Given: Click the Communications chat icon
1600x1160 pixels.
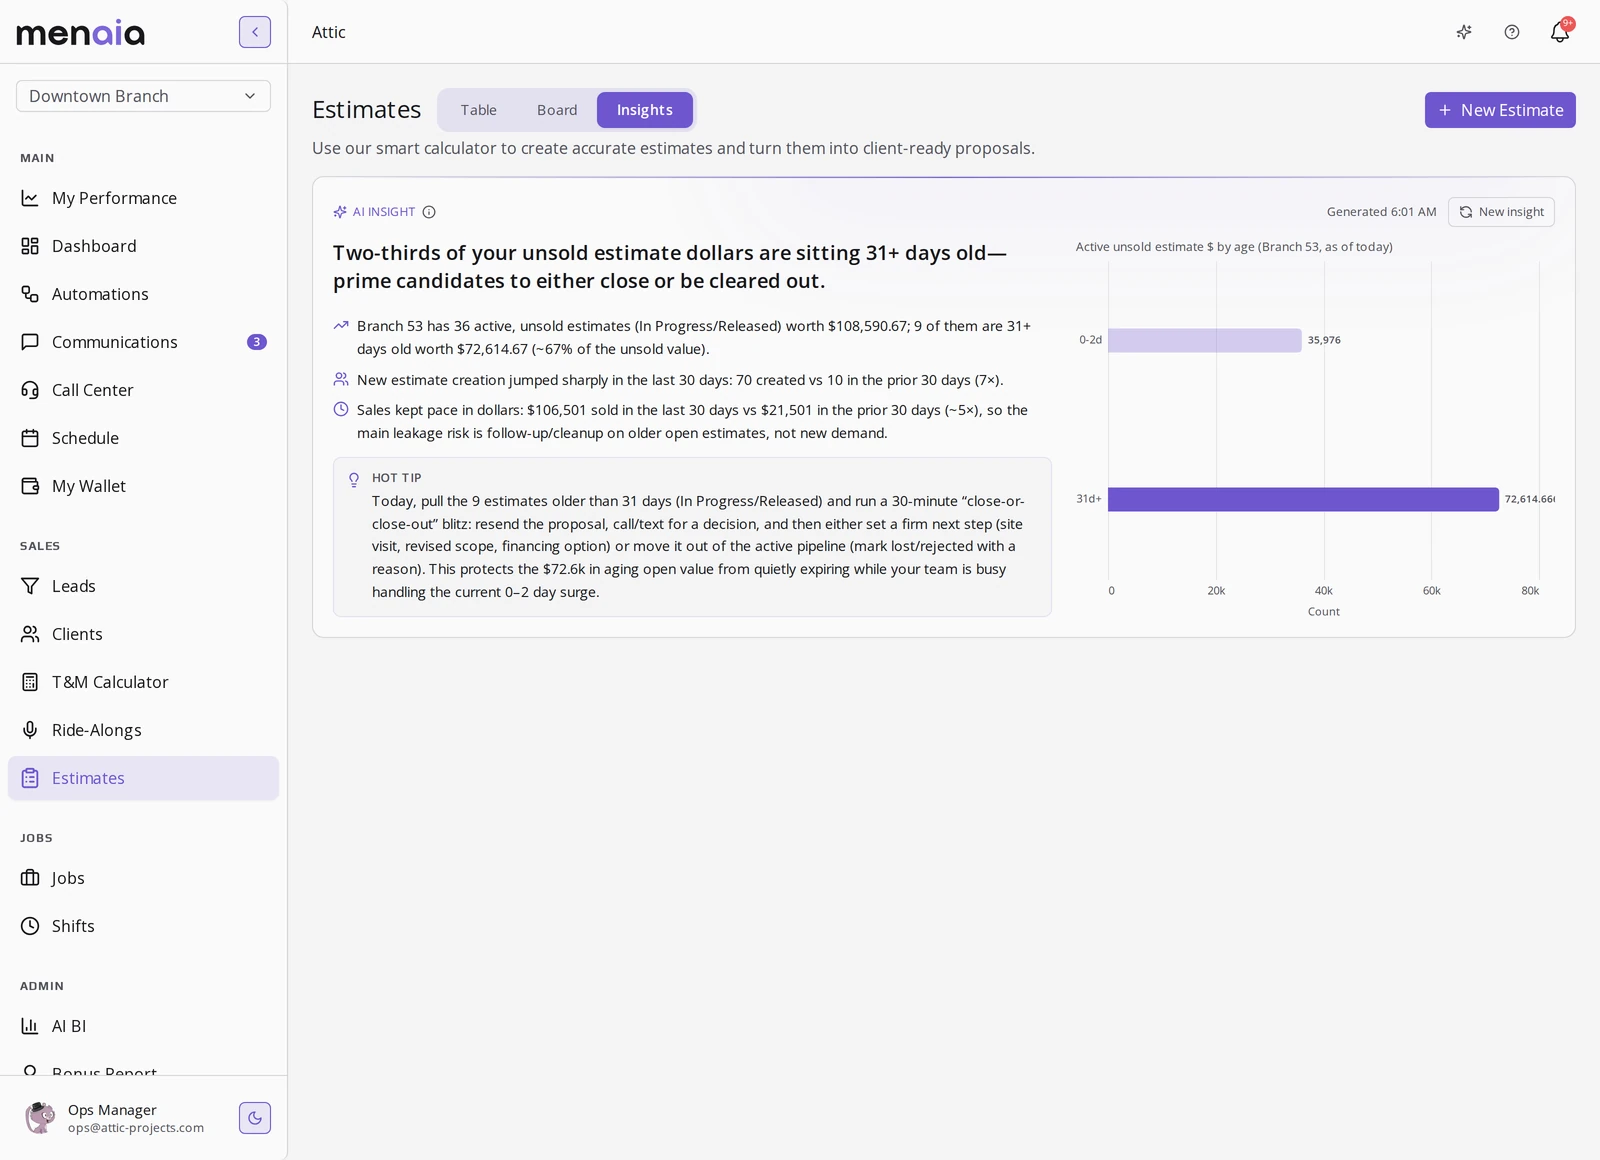Looking at the screenshot, I should point(30,342).
